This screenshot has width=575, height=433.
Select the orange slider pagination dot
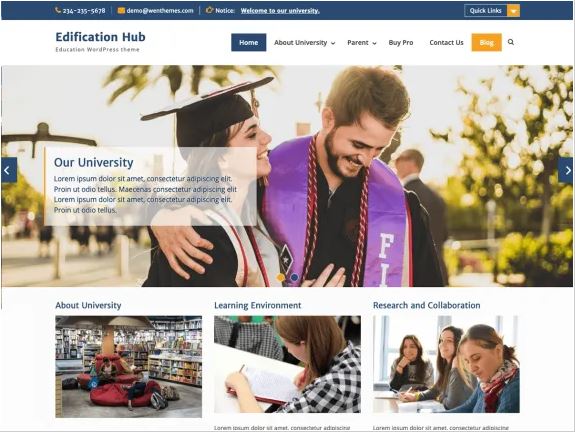tap(281, 278)
